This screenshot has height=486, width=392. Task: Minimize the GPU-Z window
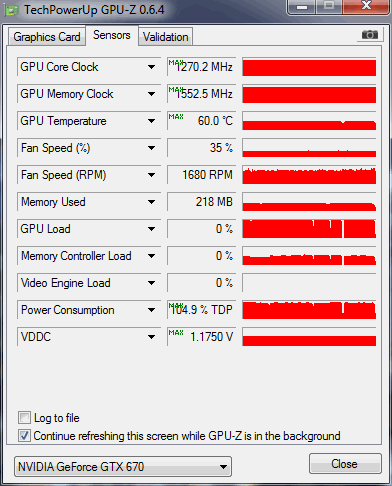coord(302,7)
